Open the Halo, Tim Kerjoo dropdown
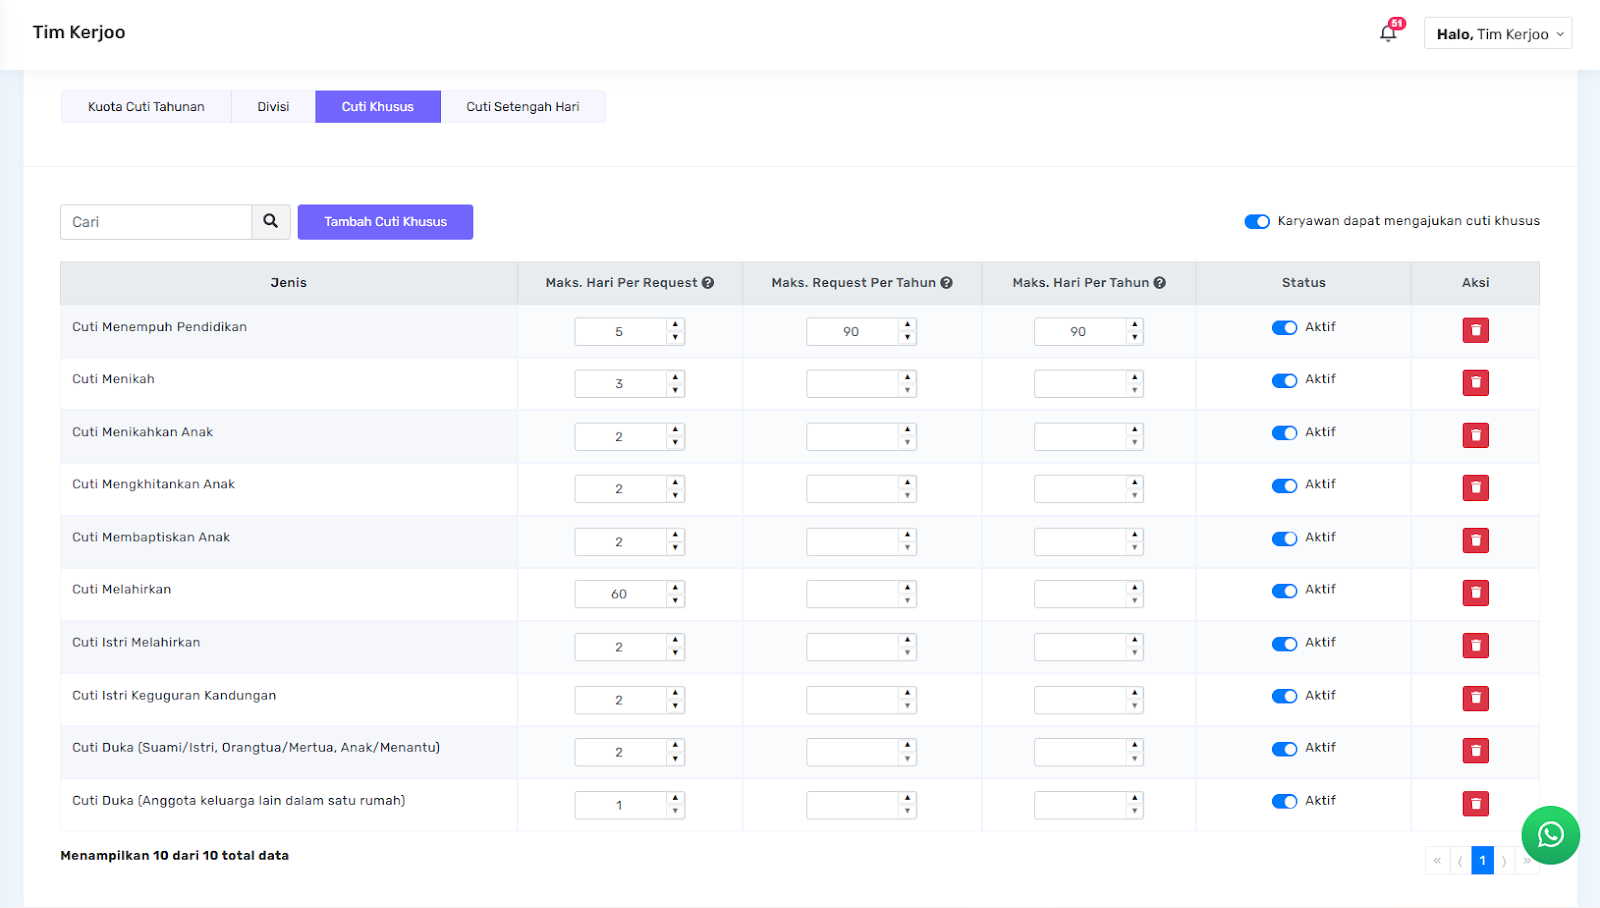The width and height of the screenshot is (1600, 908). pyautogui.click(x=1498, y=33)
